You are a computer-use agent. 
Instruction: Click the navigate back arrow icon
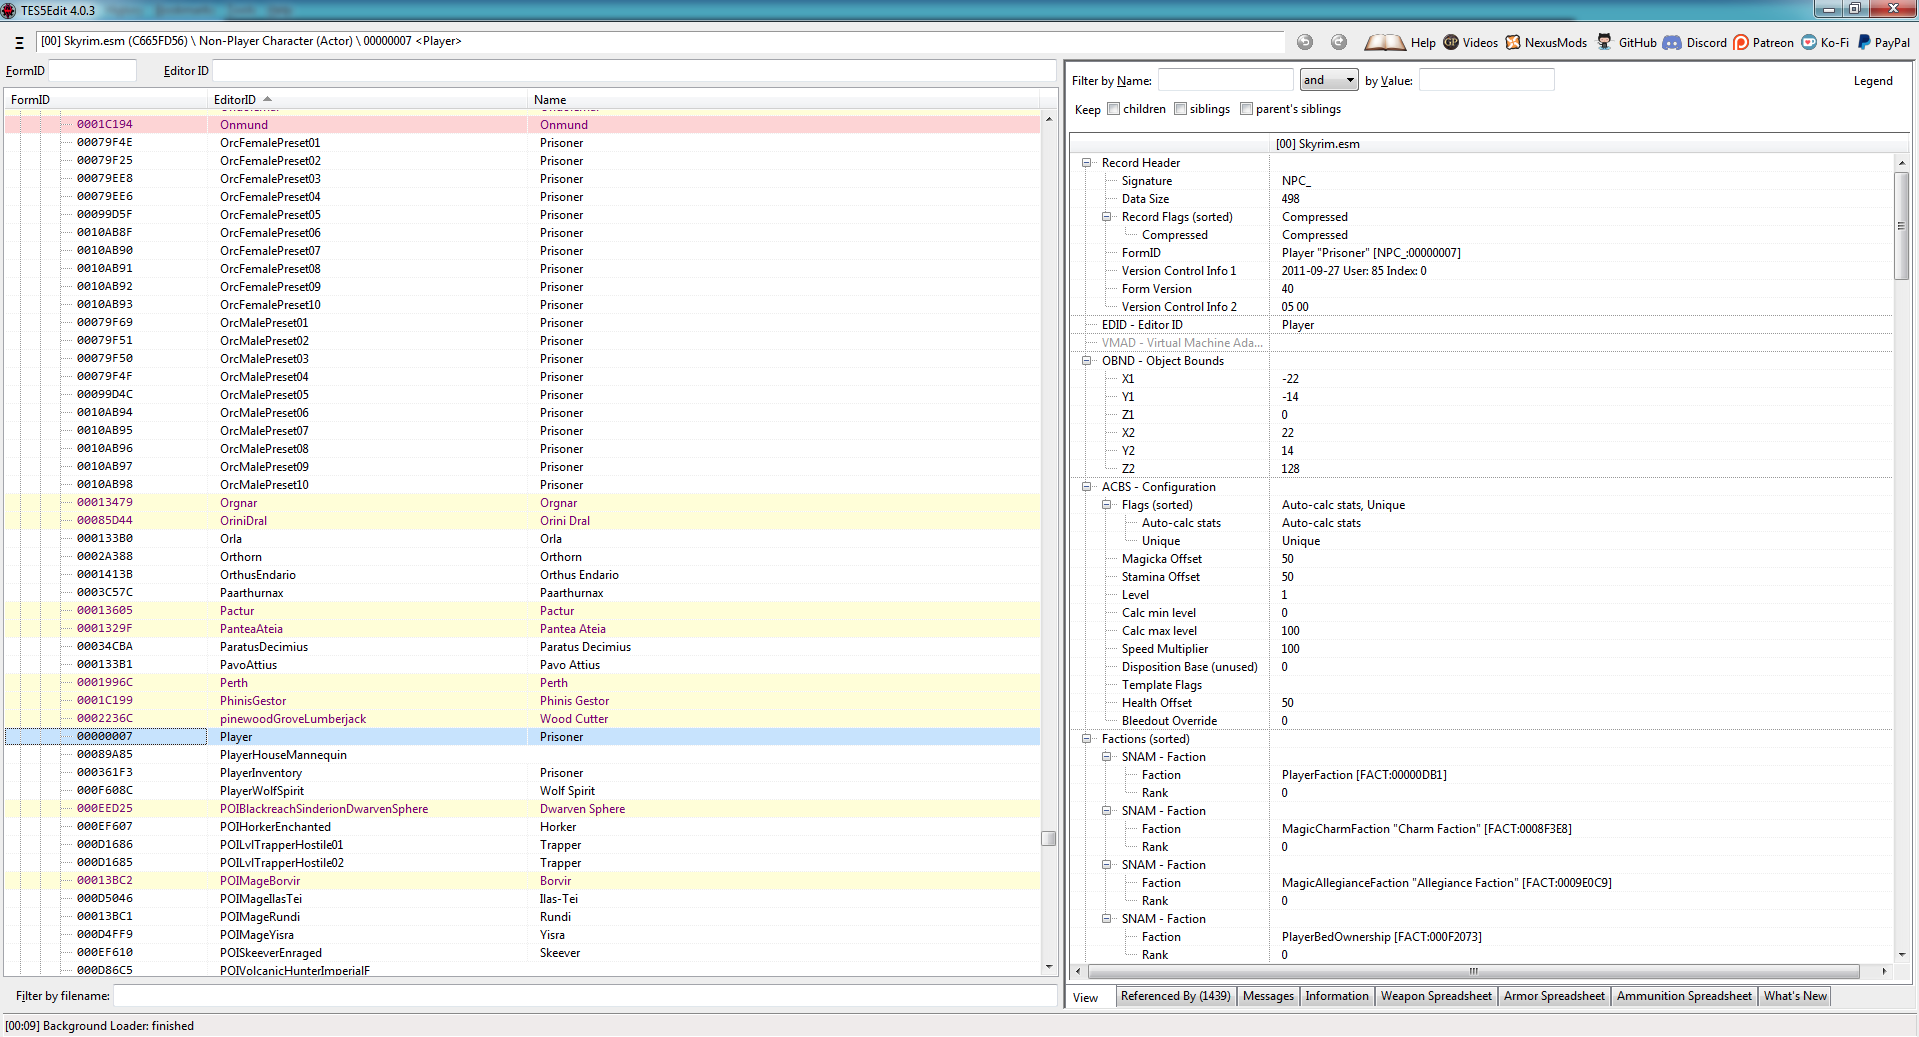(x=1305, y=42)
